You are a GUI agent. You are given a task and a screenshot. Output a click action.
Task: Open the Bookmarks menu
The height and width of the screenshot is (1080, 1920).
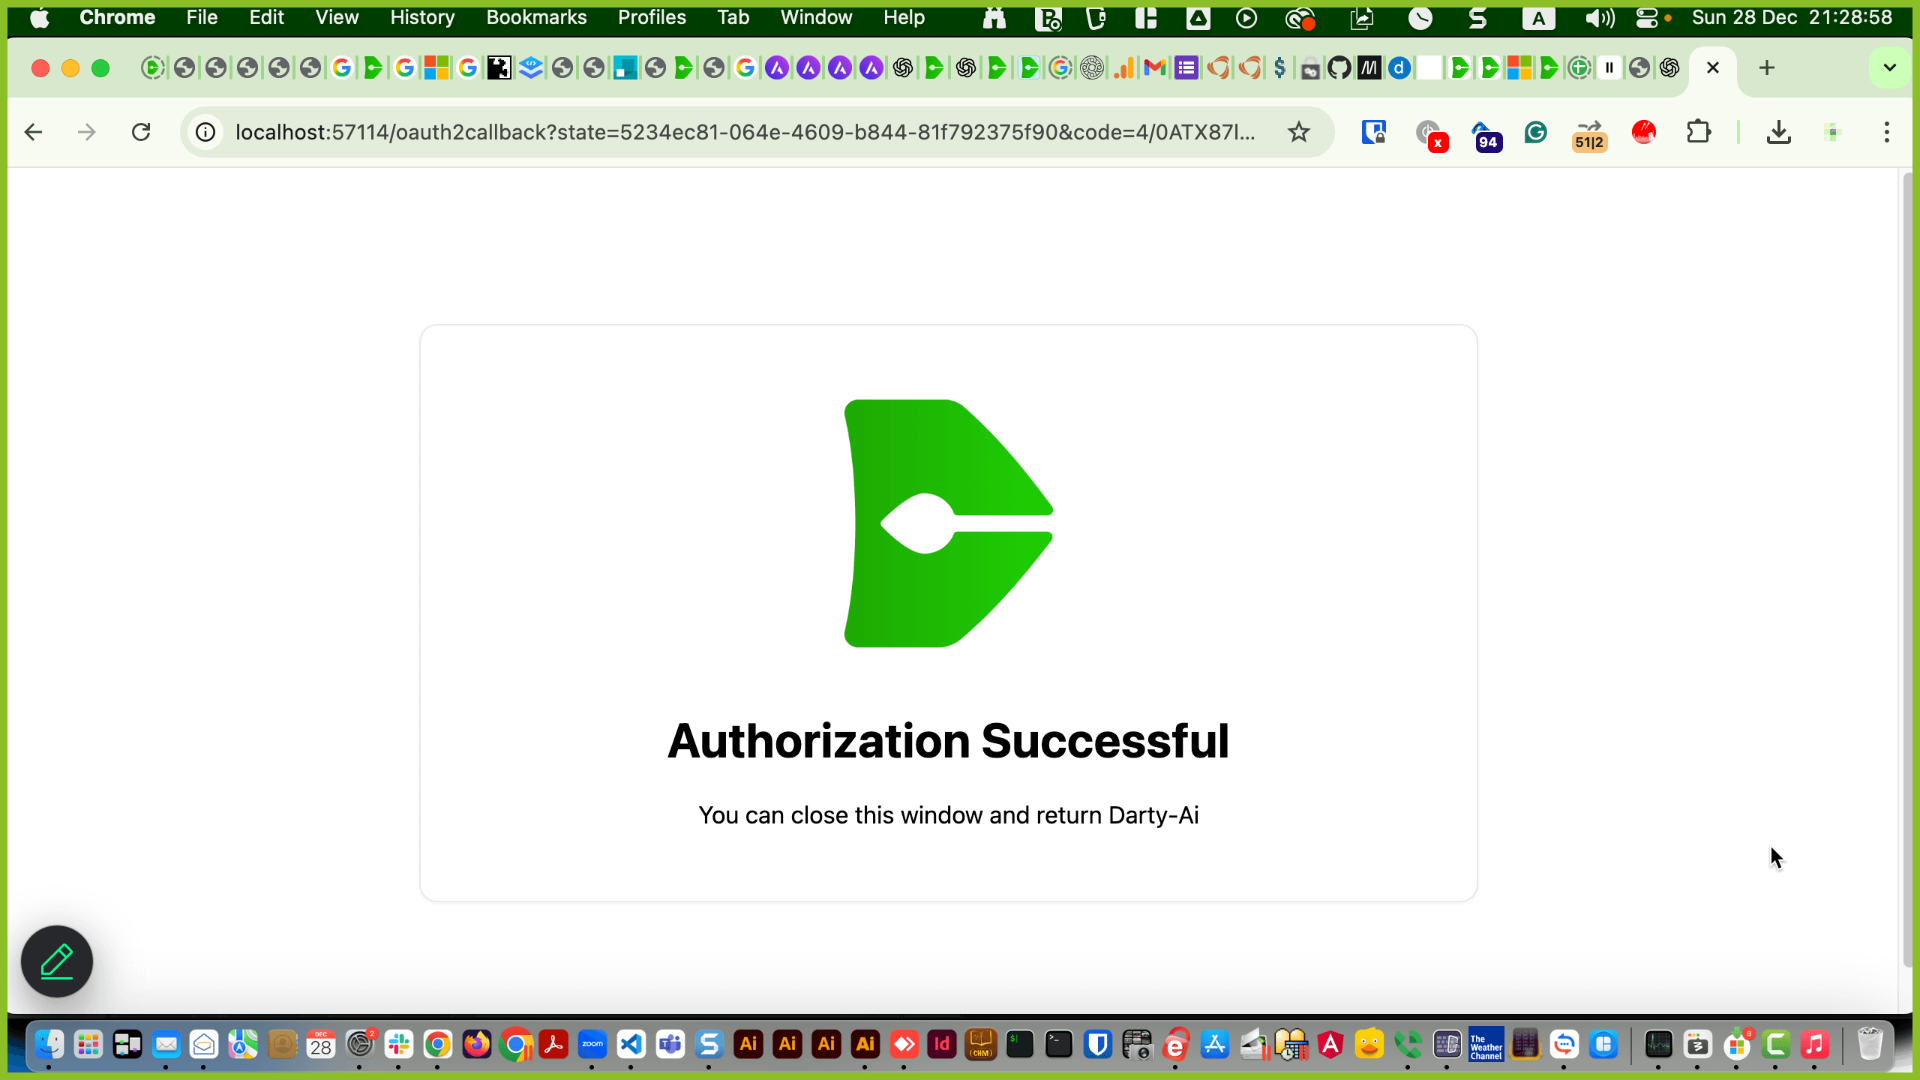[536, 17]
